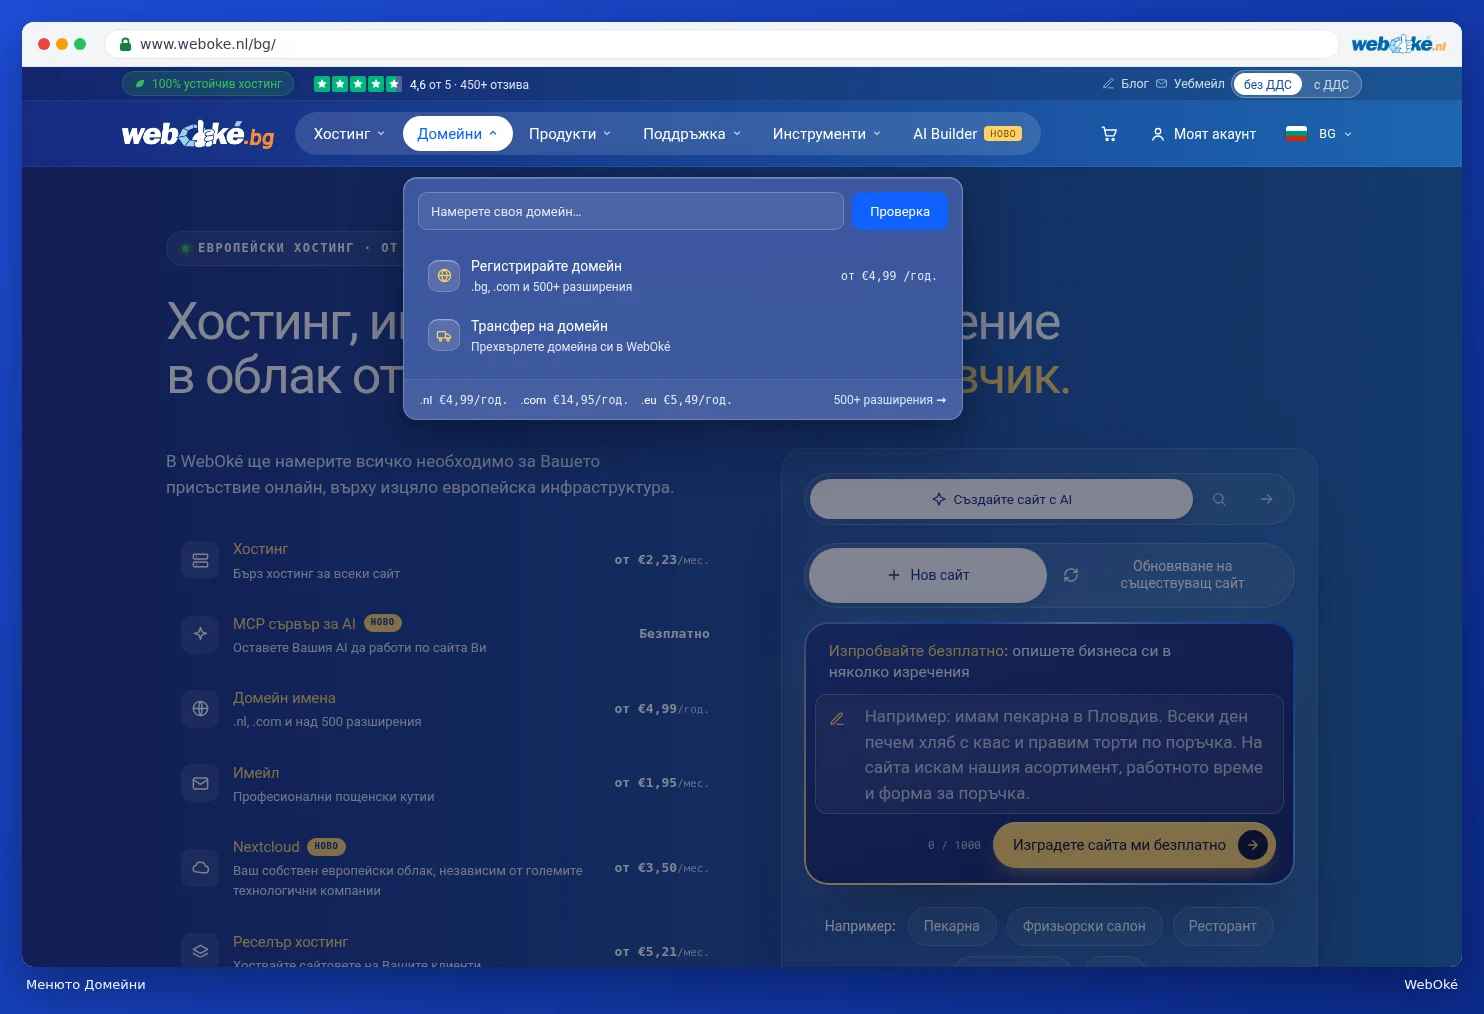1484x1014 pixels.
Task: Click the Trustpilot star rating
Action: [357, 84]
